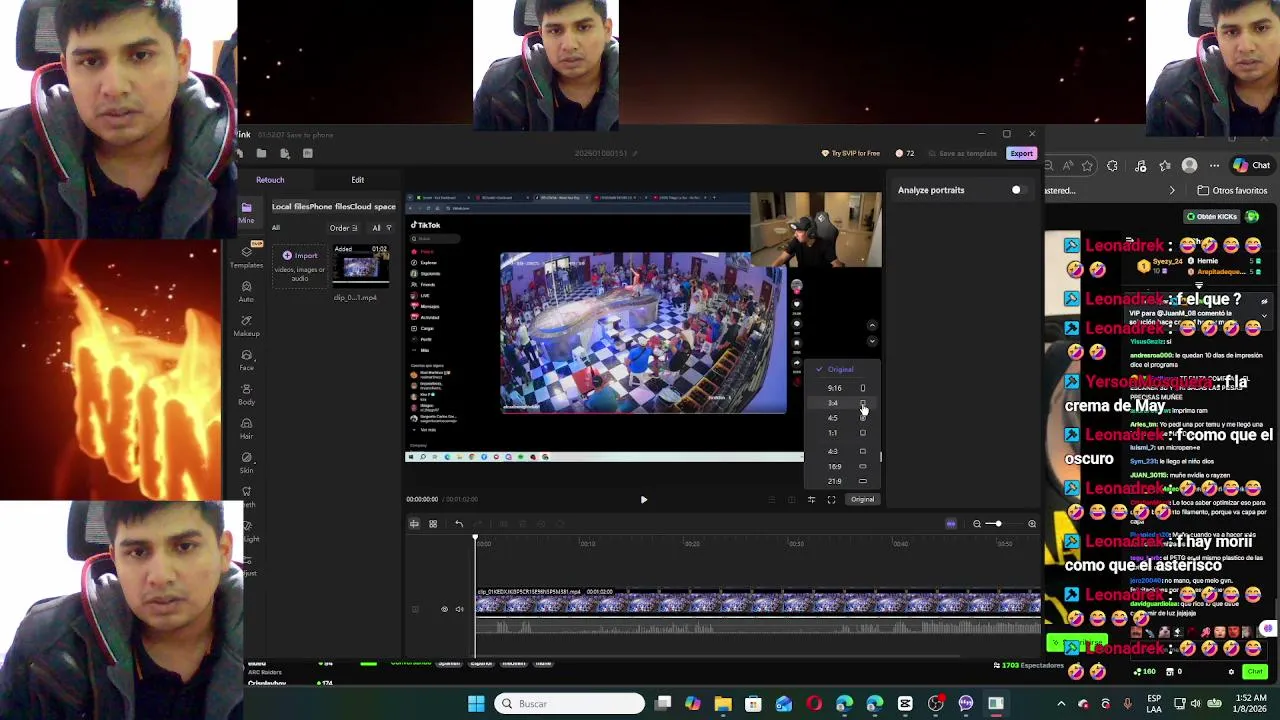Click the split clip tool icon
The height and width of the screenshot is (720, 1280).
[414, 524]
